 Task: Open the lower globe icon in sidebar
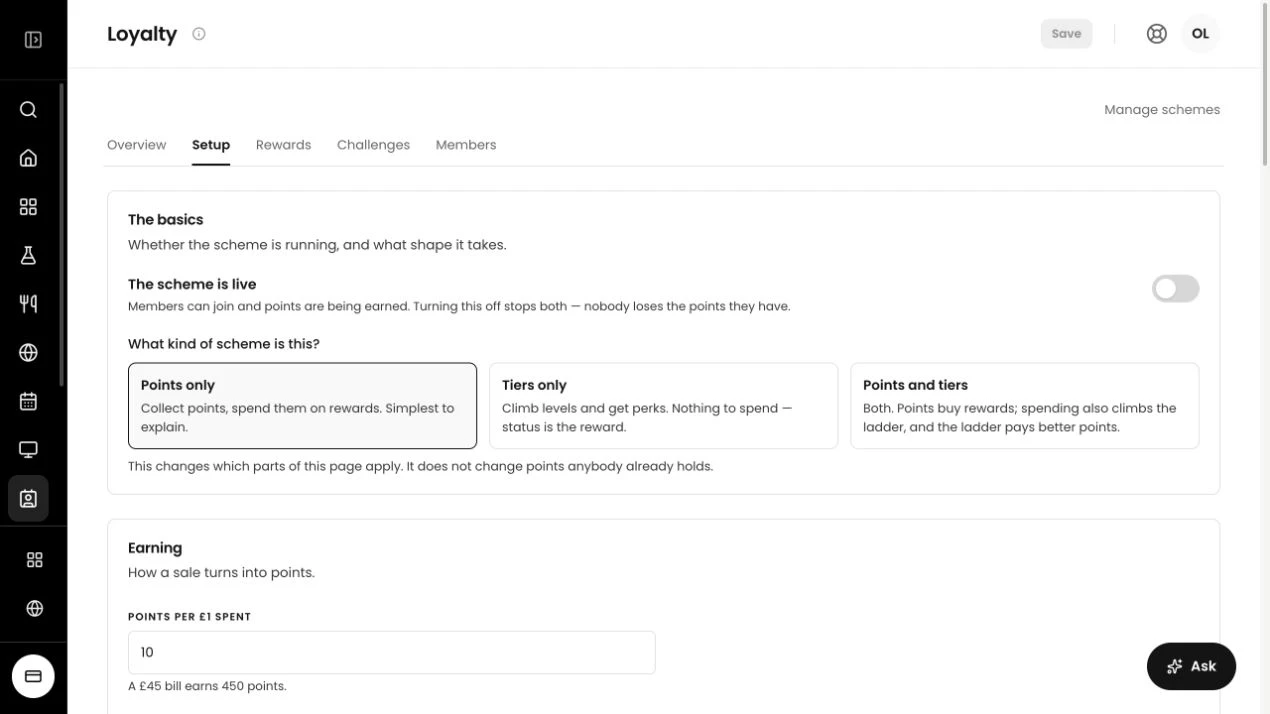pos(34,608)
